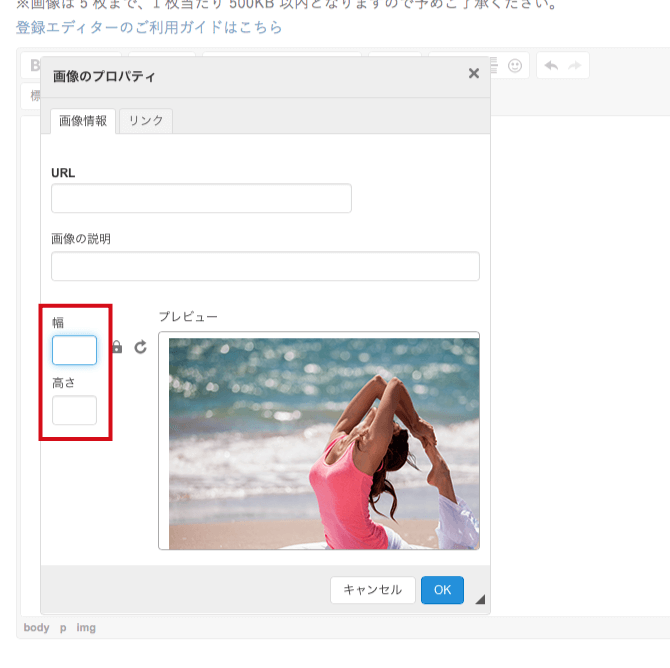This screenshot has width=670, height=668.
Task: Focus the 高さ height input
Action: click(74, 410)
